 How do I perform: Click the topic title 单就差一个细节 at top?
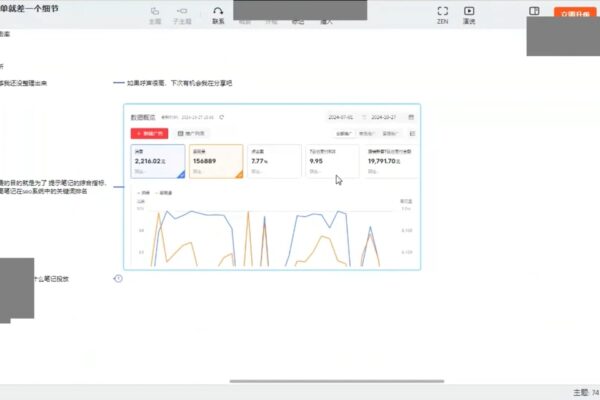point(29,8)
